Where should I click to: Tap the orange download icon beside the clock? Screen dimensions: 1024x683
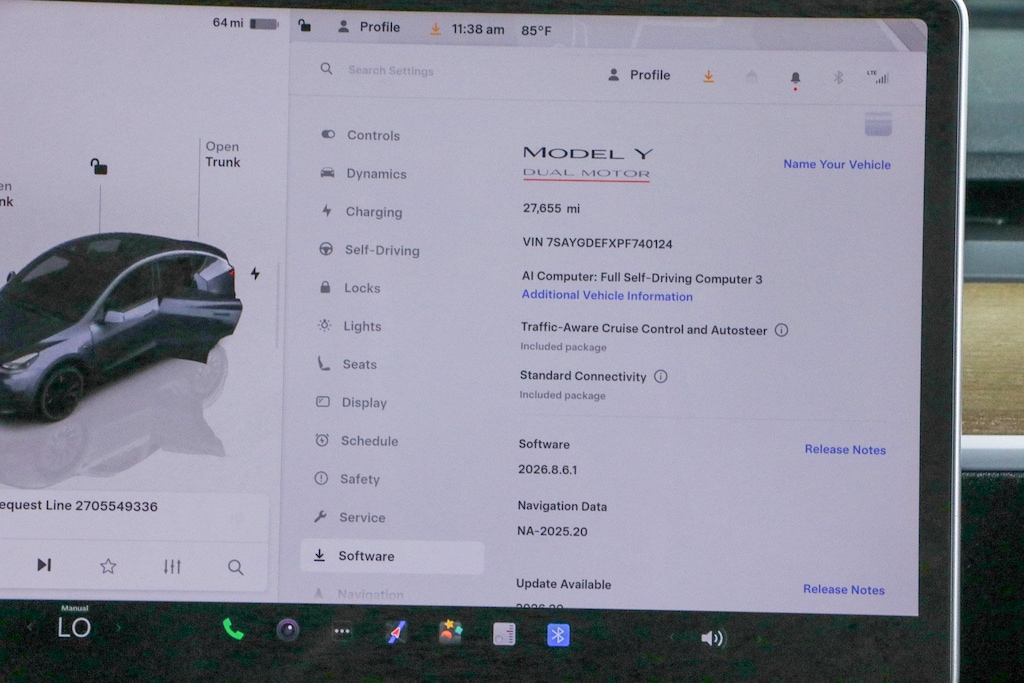[435, 29]
